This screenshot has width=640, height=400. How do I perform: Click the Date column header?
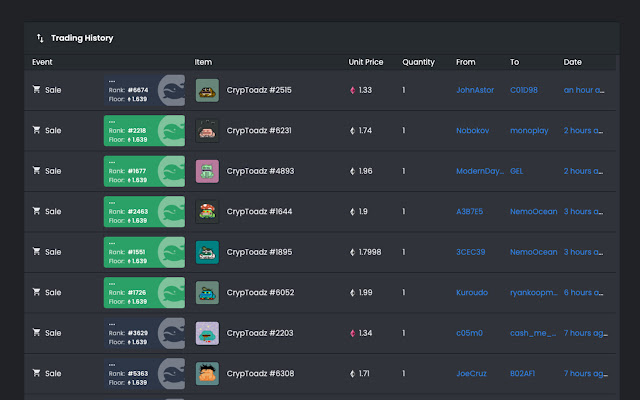click(x=572, y=62)
